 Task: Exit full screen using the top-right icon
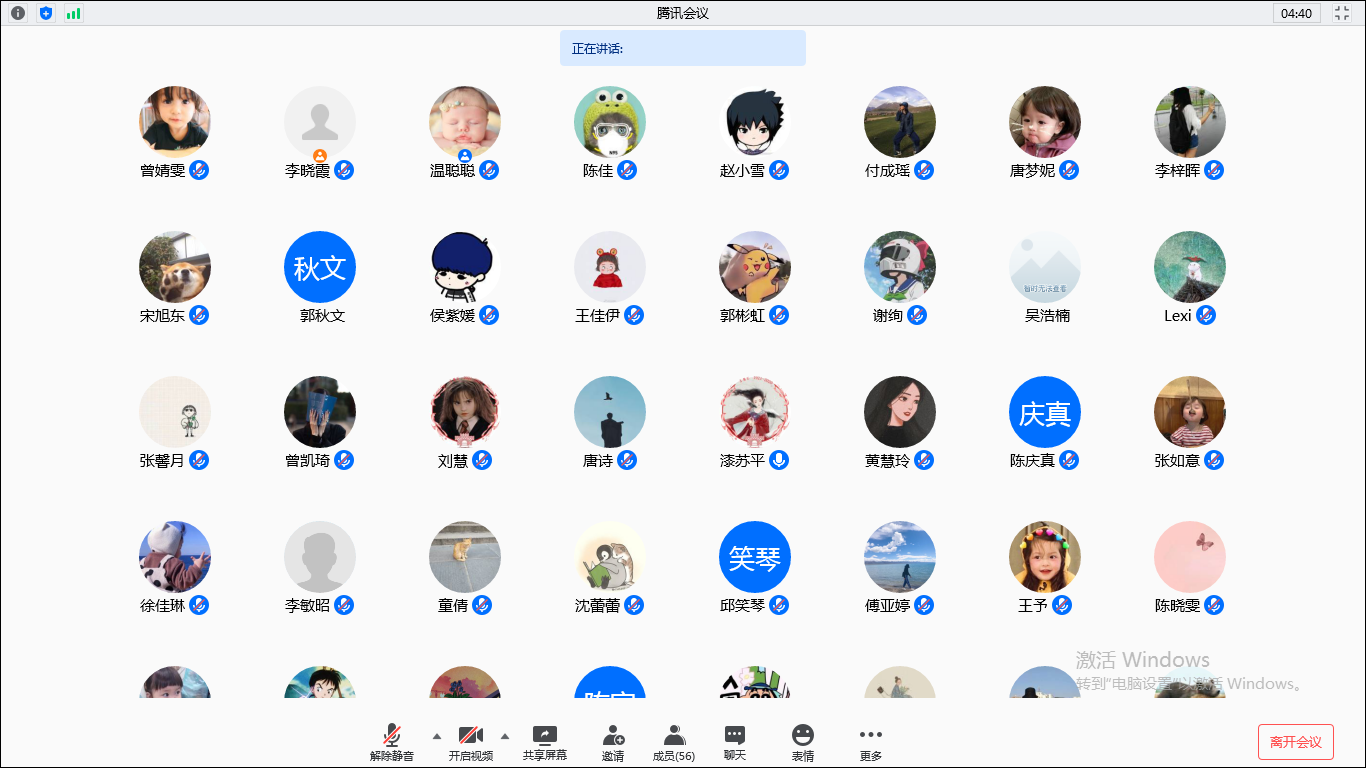point(1342,13)
